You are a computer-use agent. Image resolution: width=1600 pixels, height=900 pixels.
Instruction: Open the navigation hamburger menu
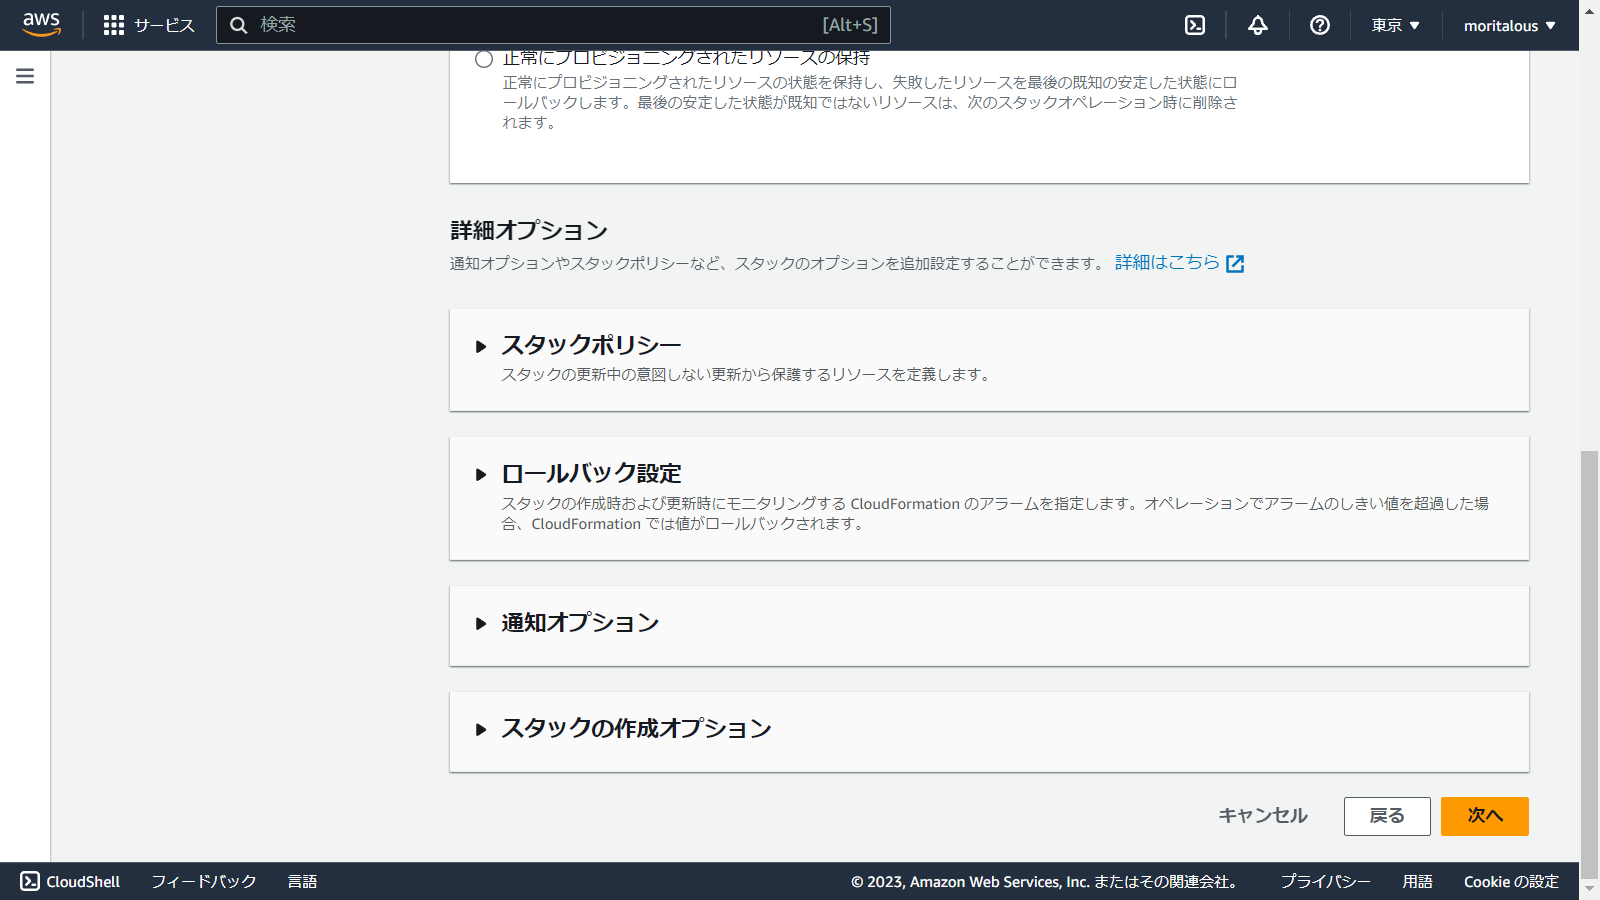coord(24,75)
